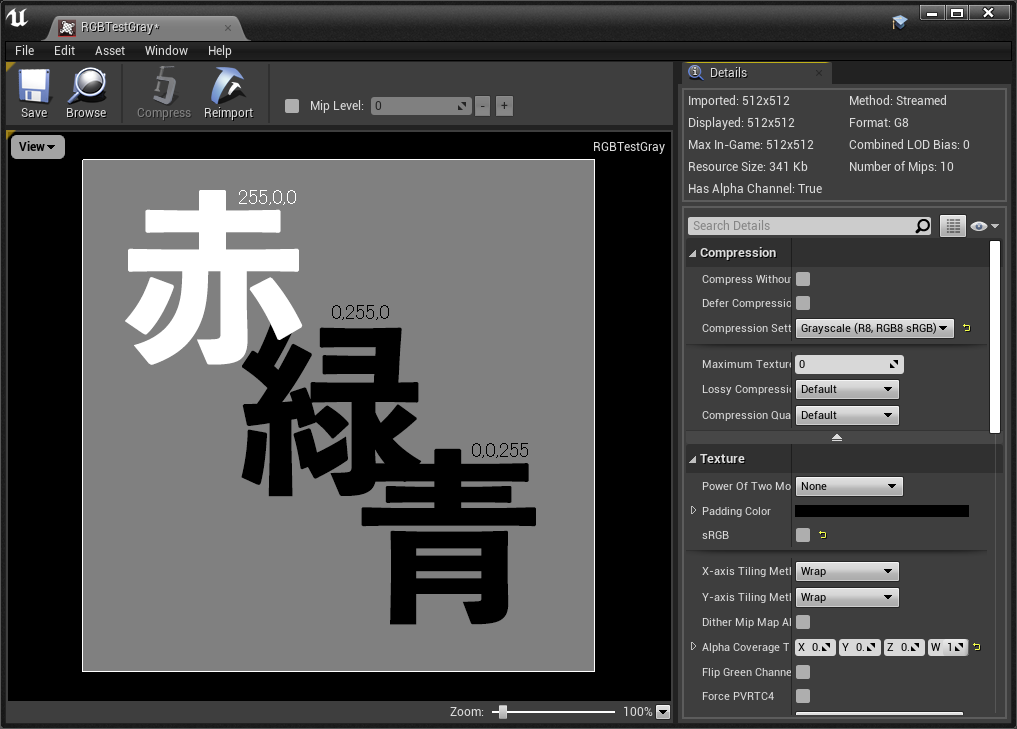Reset Compression Settings to default arrow
Viewport: 1017px width, 729px height.
[967, 328]
